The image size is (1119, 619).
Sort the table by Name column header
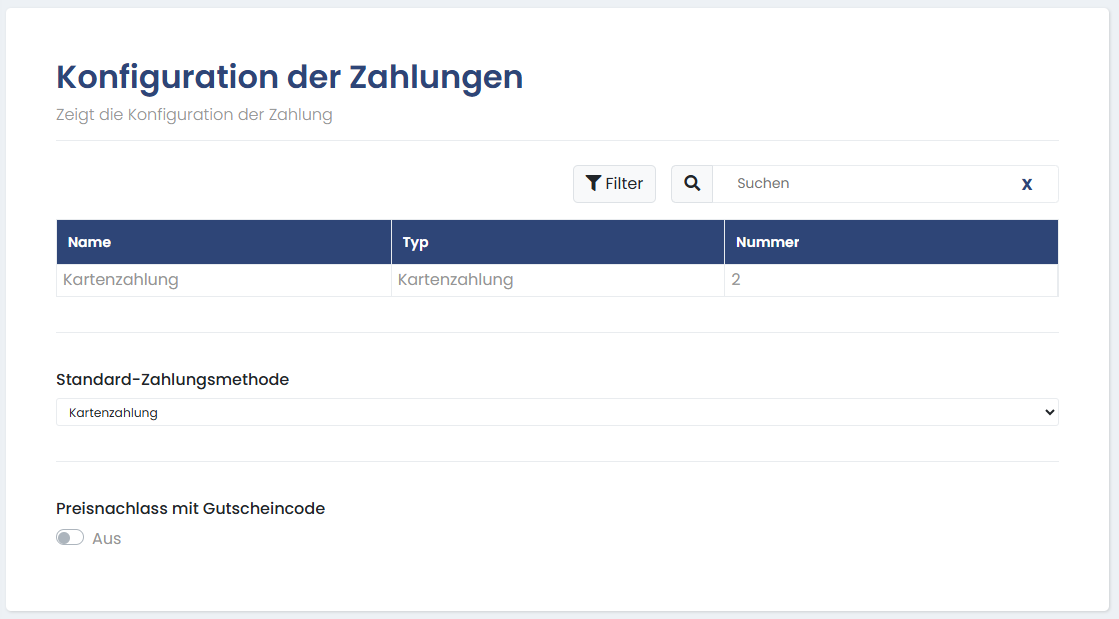[89, 242]
